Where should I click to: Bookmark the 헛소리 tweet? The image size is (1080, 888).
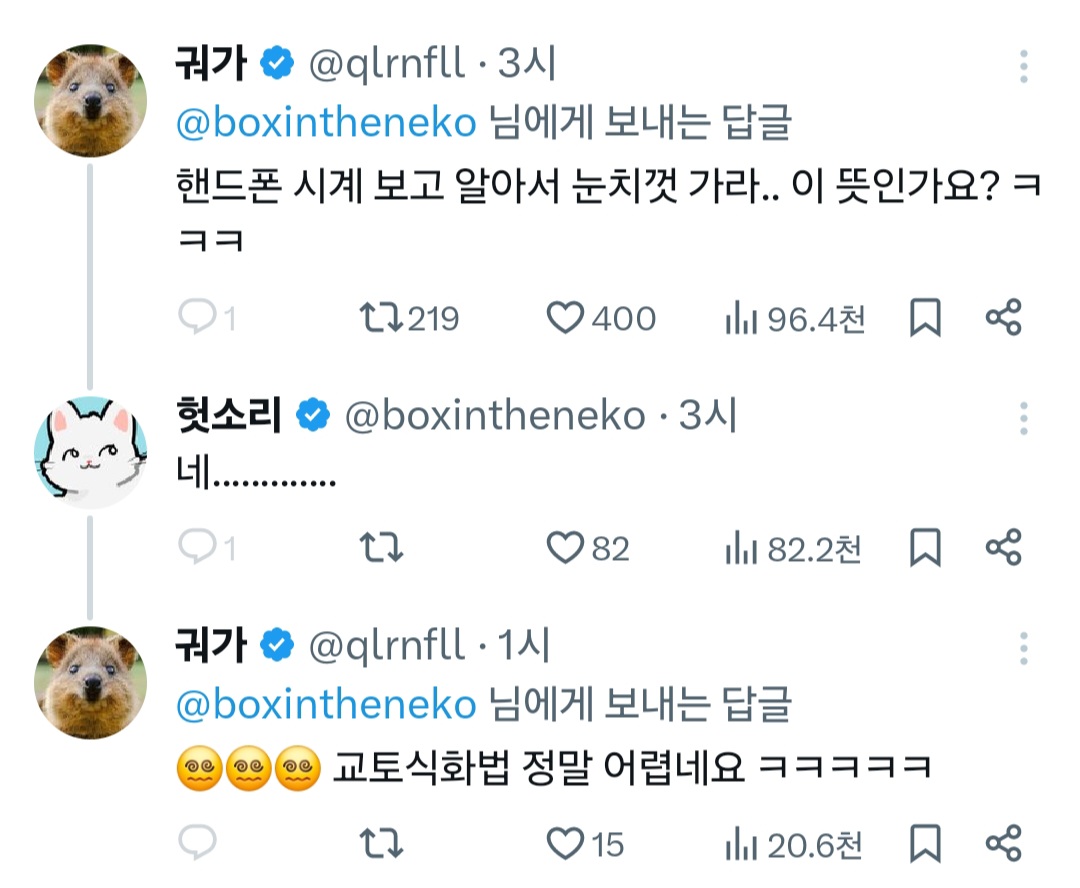[x=925, y=548]
